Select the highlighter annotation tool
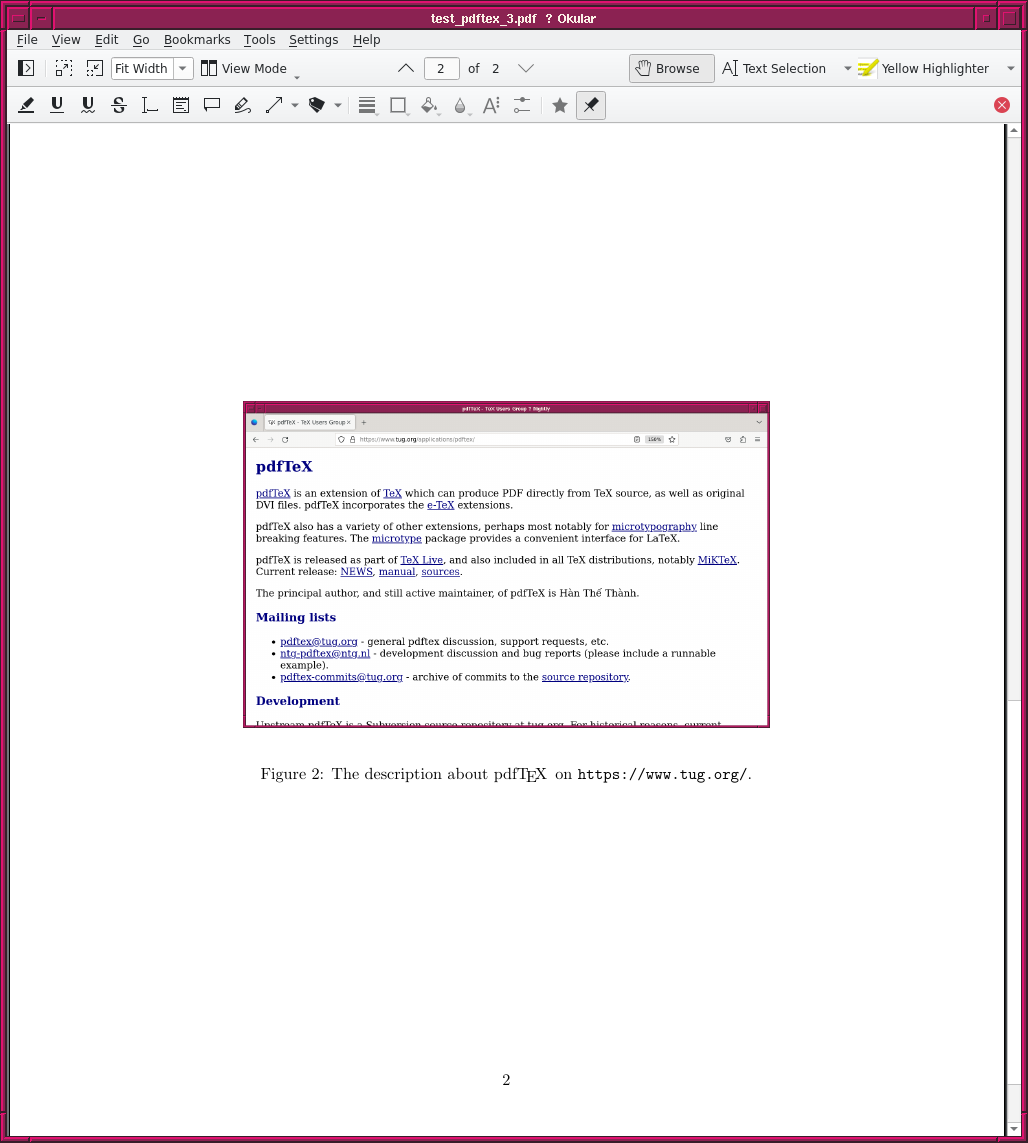The height and width of the screenshot is (1143, 1028). point(27,105)
